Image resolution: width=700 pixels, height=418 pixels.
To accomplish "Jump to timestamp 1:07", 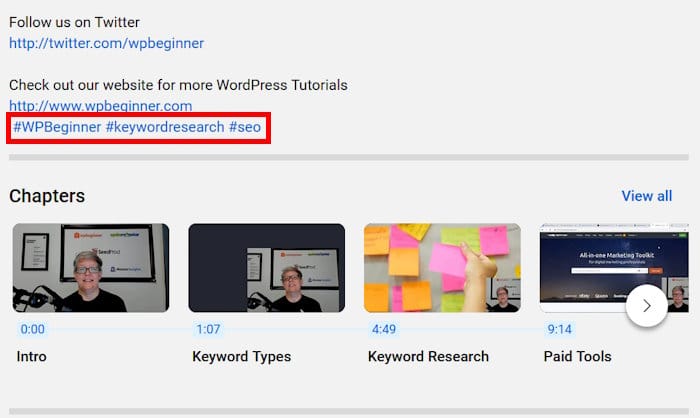I will coord(208,329).
